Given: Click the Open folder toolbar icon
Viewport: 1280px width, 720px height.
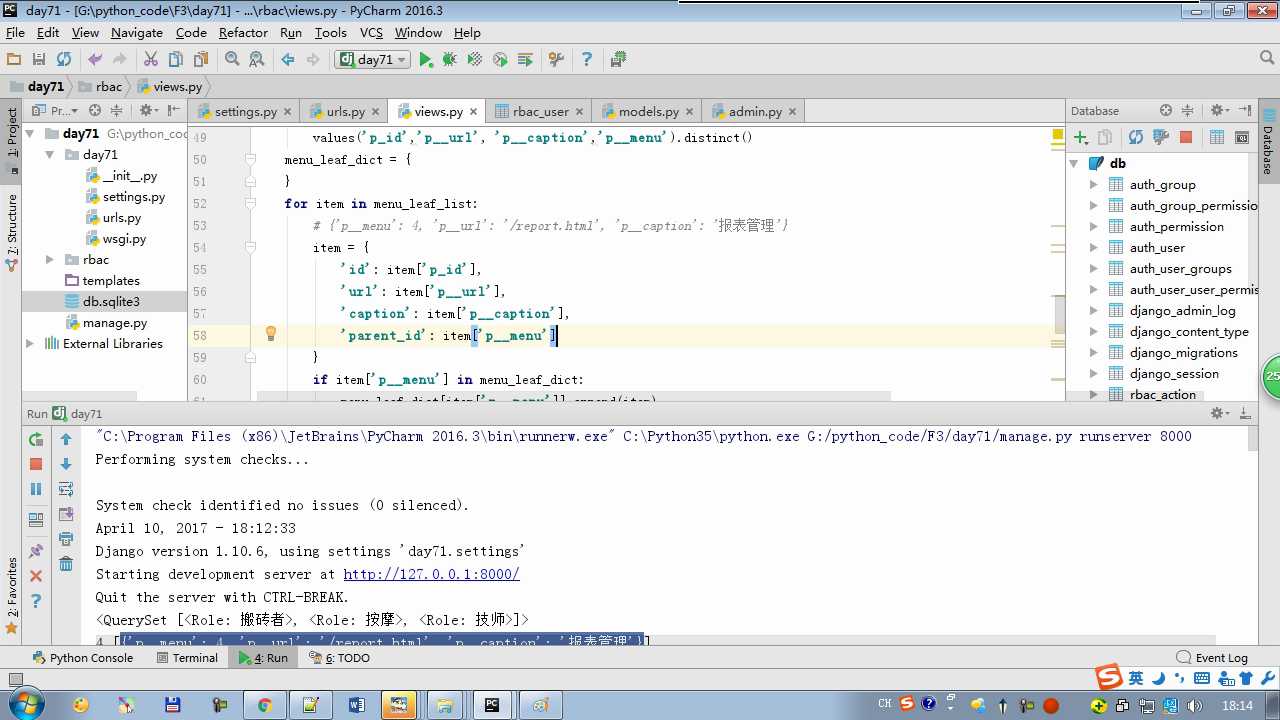Looking at the screenshot, I should point(14,60).
